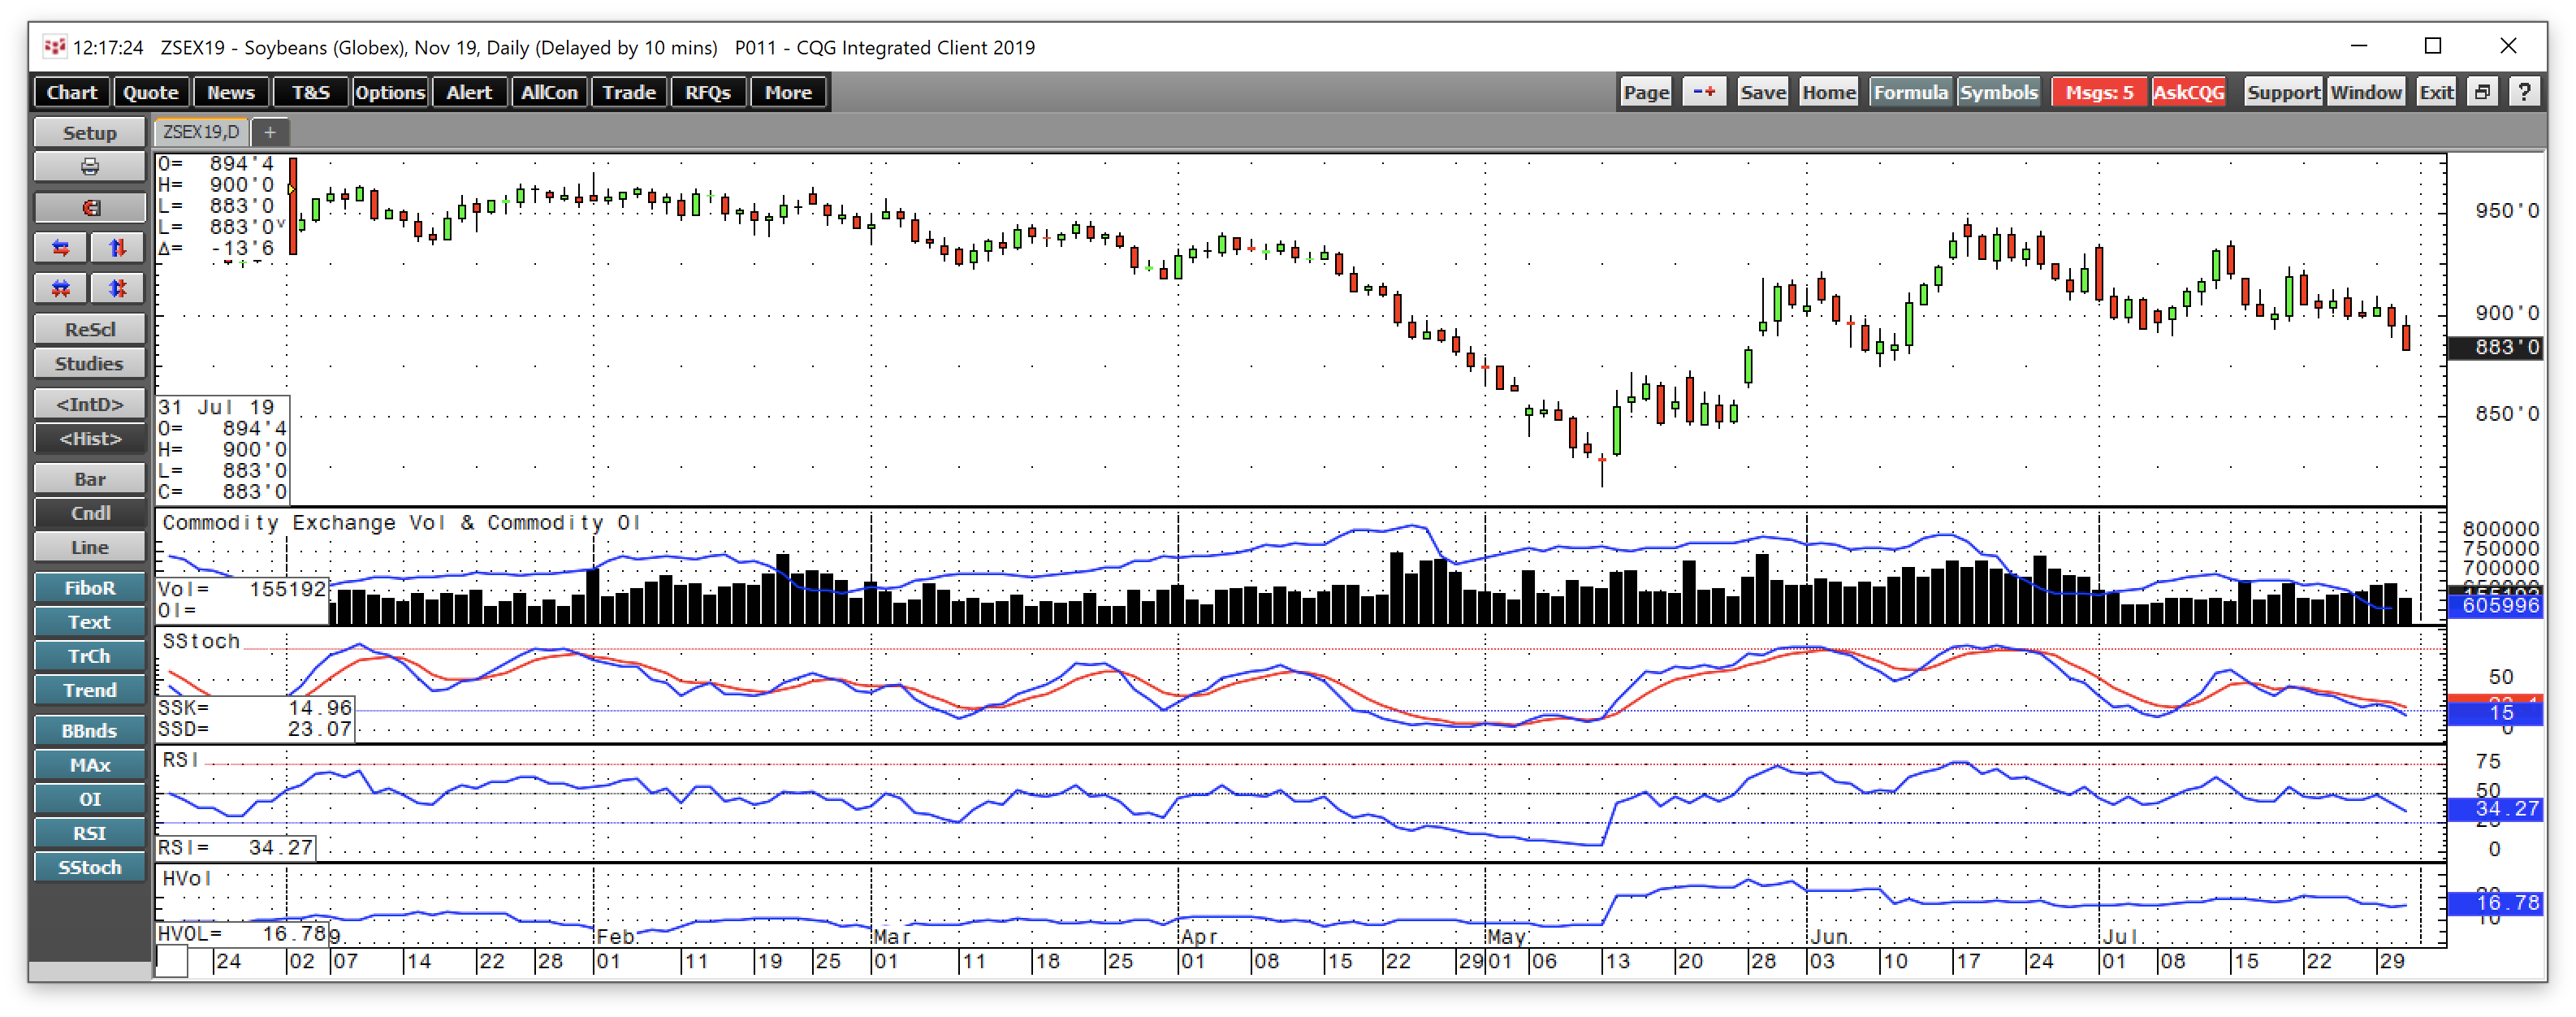Open the Msgs: 5 messages button
The image size is (2576, 1017).
coord(2099,93)
